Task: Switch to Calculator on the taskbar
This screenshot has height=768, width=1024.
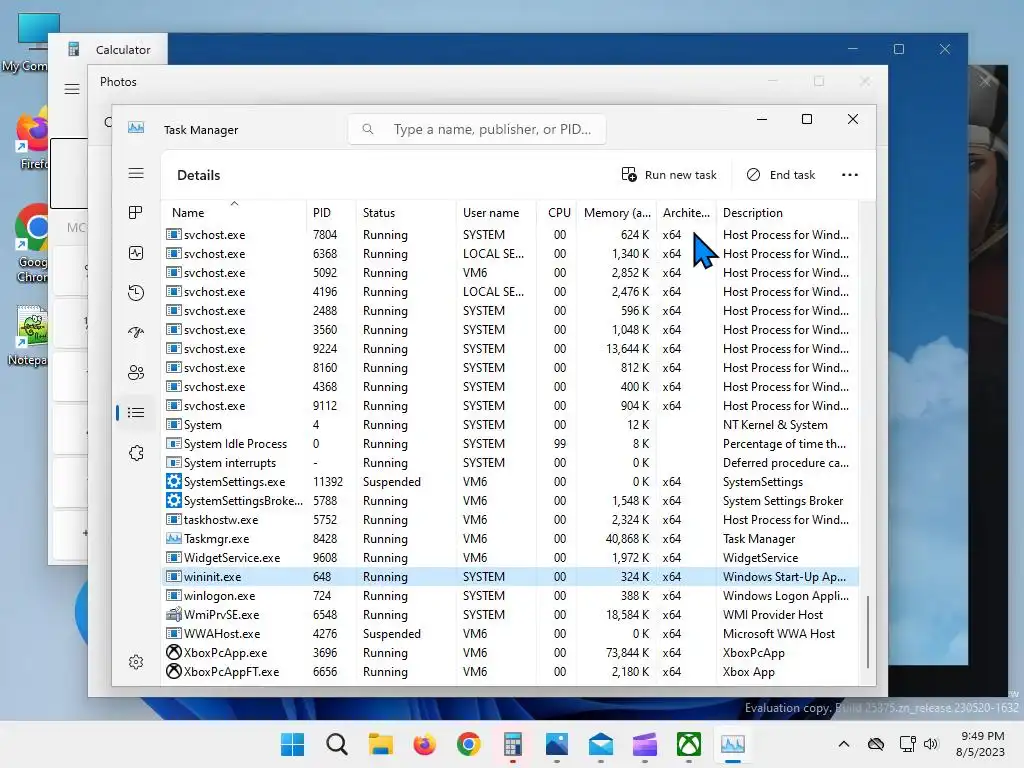Action: pyautogui.click(x=513, y=744)
